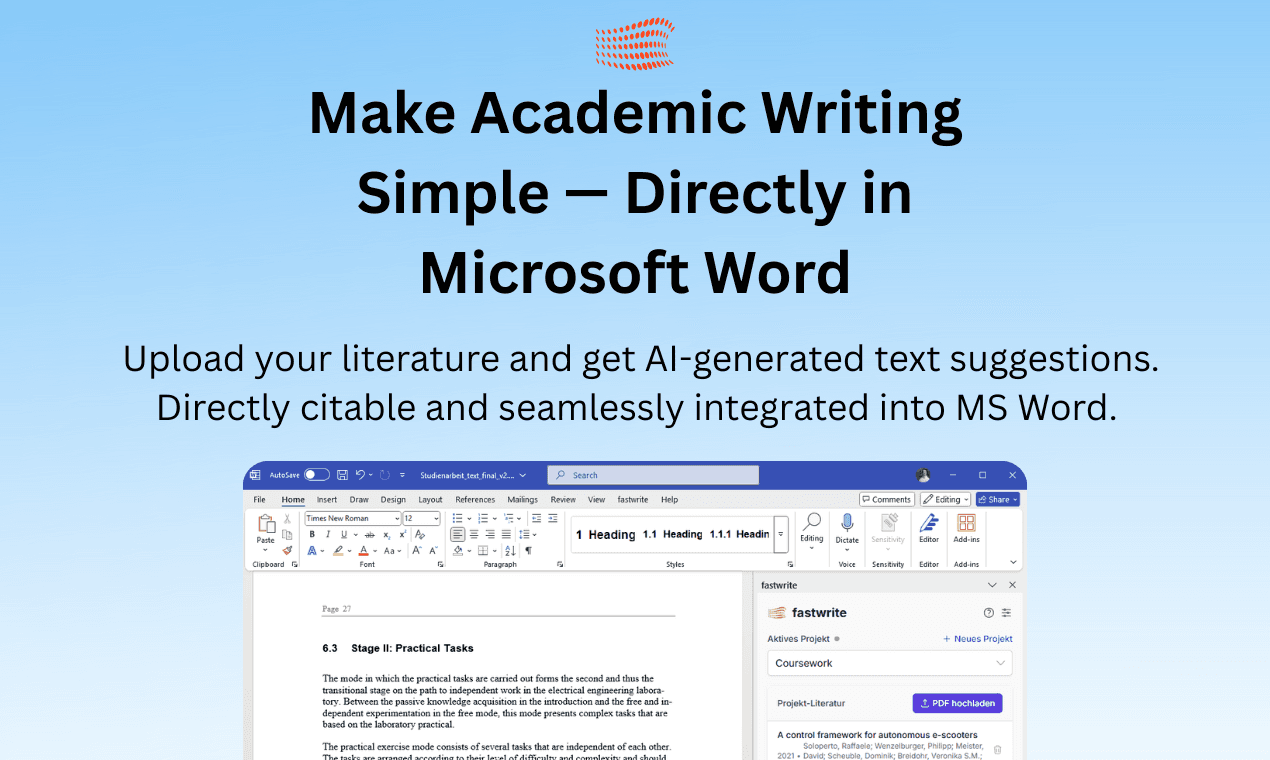Click the Cut scissors icon
Screen dimensions: 1270x760
click(x=287, y=518)
